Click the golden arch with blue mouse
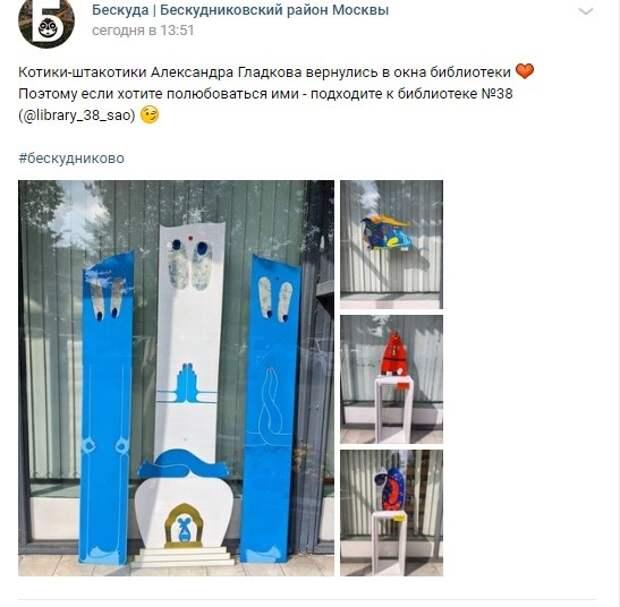This screenshot has height=607, width=620. coord(183,526)
